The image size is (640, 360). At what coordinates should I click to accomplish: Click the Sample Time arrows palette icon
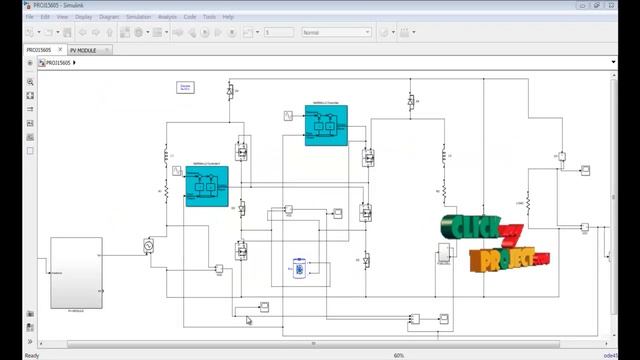(30, 109)
